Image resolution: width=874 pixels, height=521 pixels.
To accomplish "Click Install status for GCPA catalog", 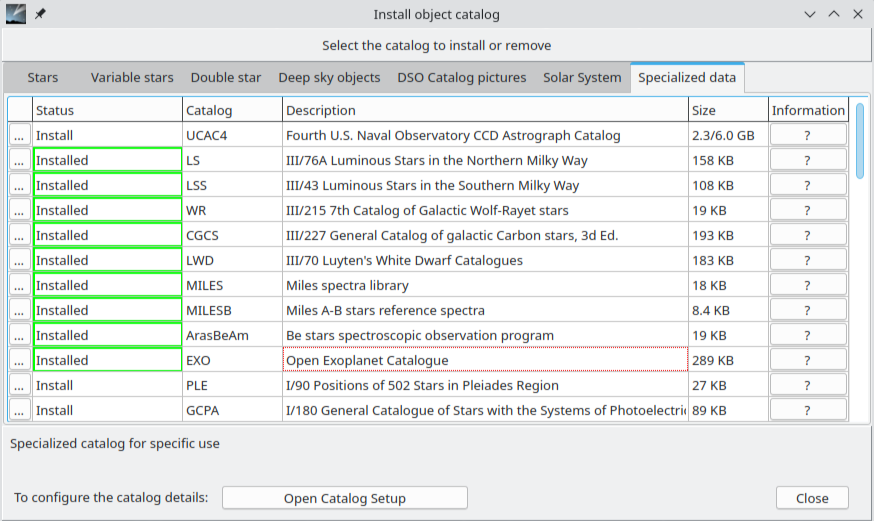I will point(108,411).
